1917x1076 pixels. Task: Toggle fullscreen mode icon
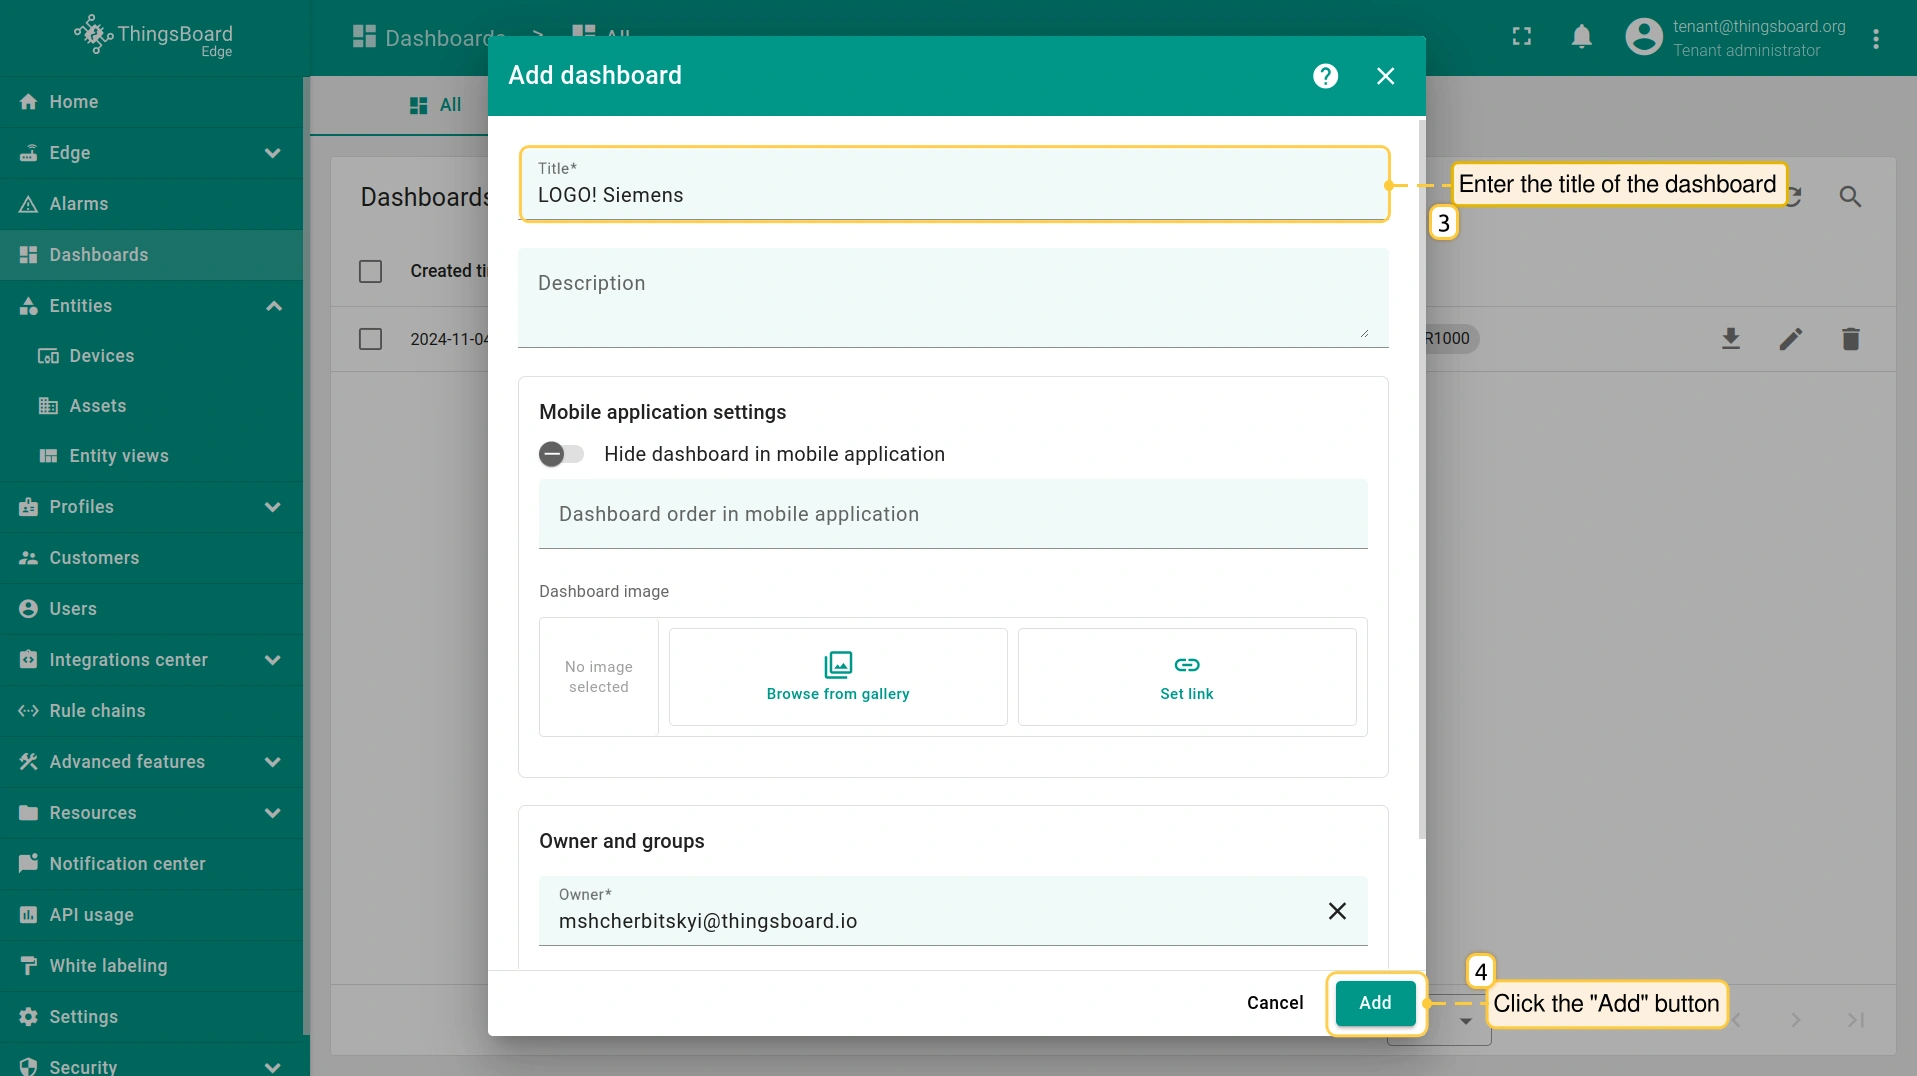[x=1521, y=38]
